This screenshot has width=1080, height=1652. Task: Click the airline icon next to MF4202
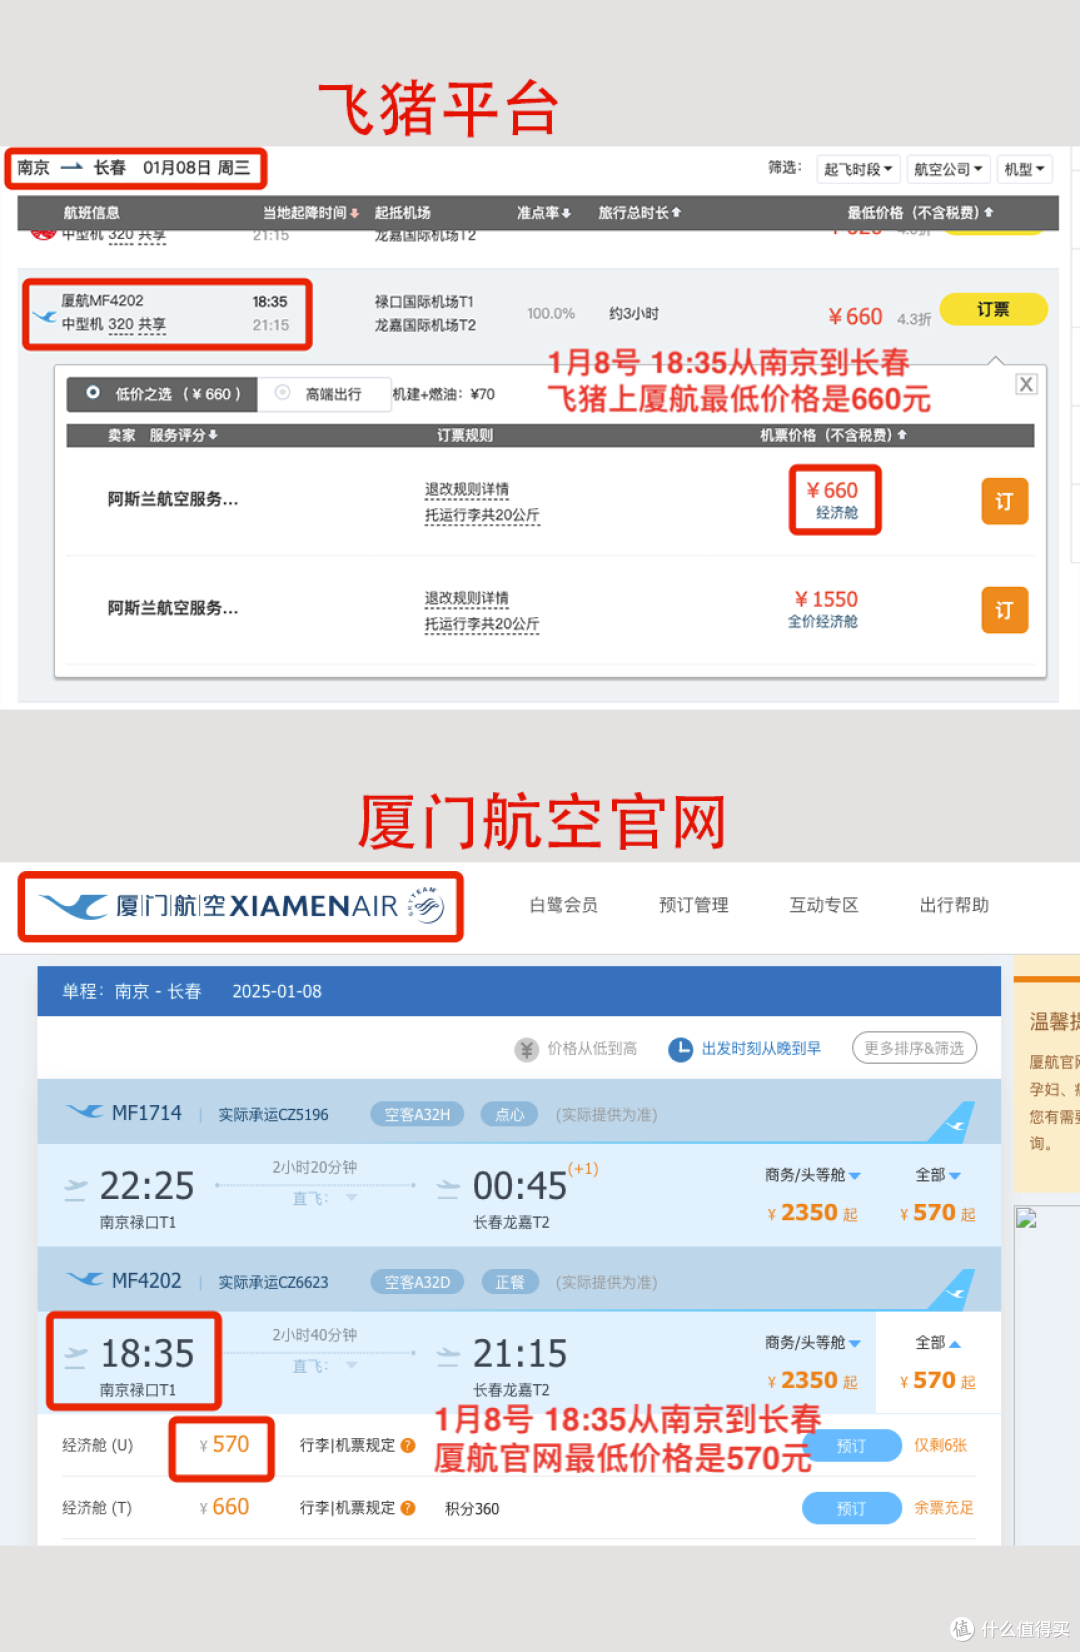[84, 1280]
